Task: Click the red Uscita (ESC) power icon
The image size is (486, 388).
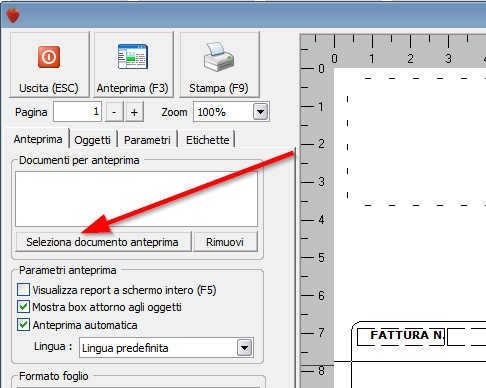Action: click(49, 57)
